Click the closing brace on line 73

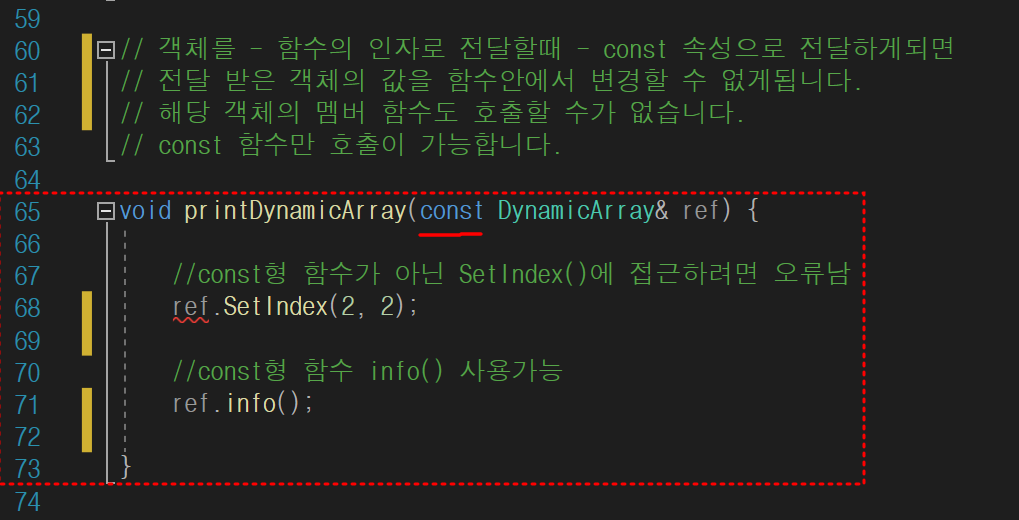[x=126, y=467]
